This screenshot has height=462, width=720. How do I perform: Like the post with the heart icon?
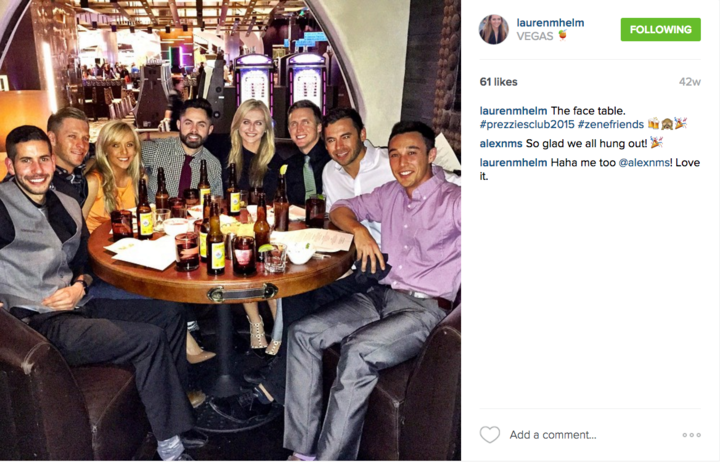click(x=489, y=434)
